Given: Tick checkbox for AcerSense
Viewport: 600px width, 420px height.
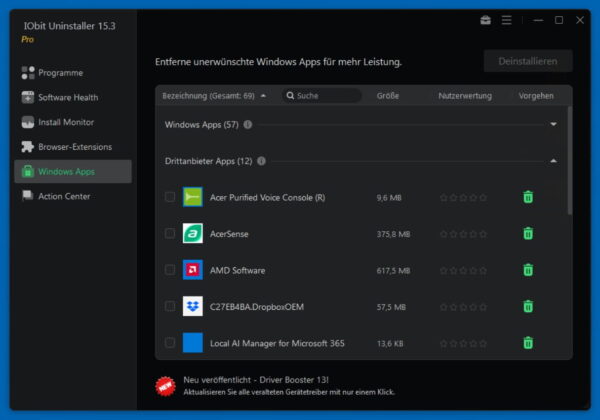Looking at the screenshot, I should pos(170,233).
